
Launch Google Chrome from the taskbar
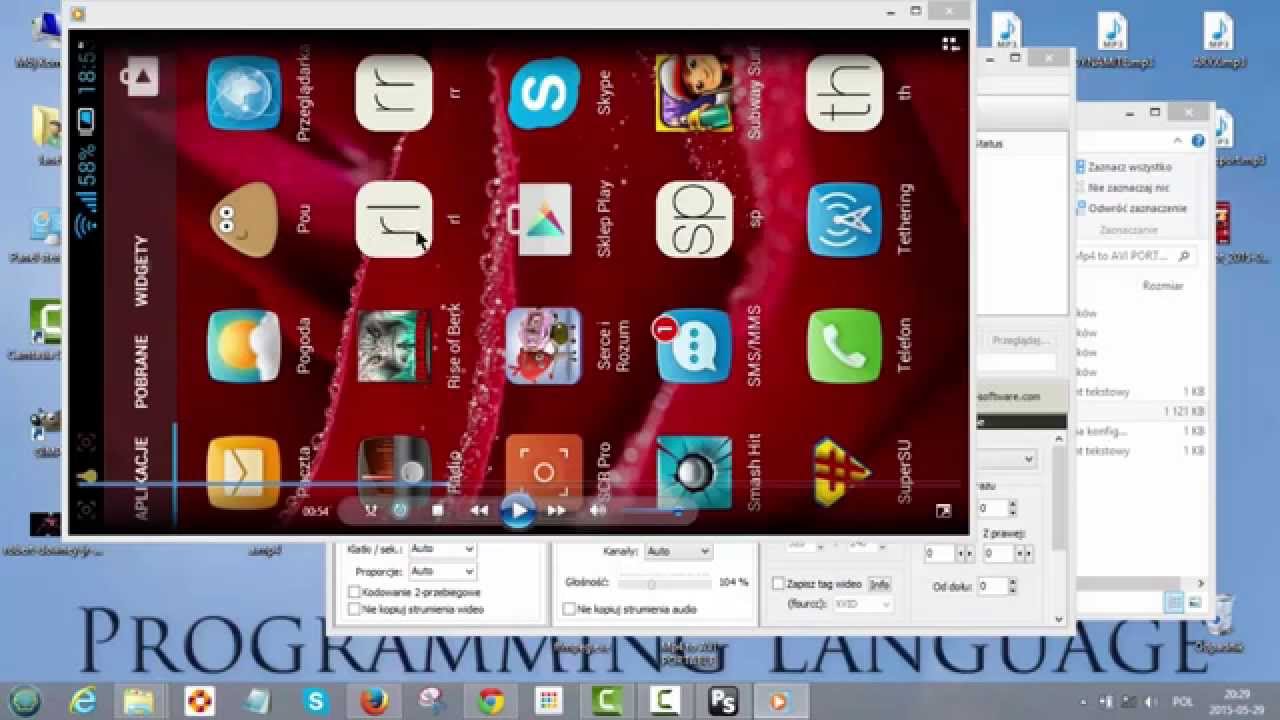[491, 701]
